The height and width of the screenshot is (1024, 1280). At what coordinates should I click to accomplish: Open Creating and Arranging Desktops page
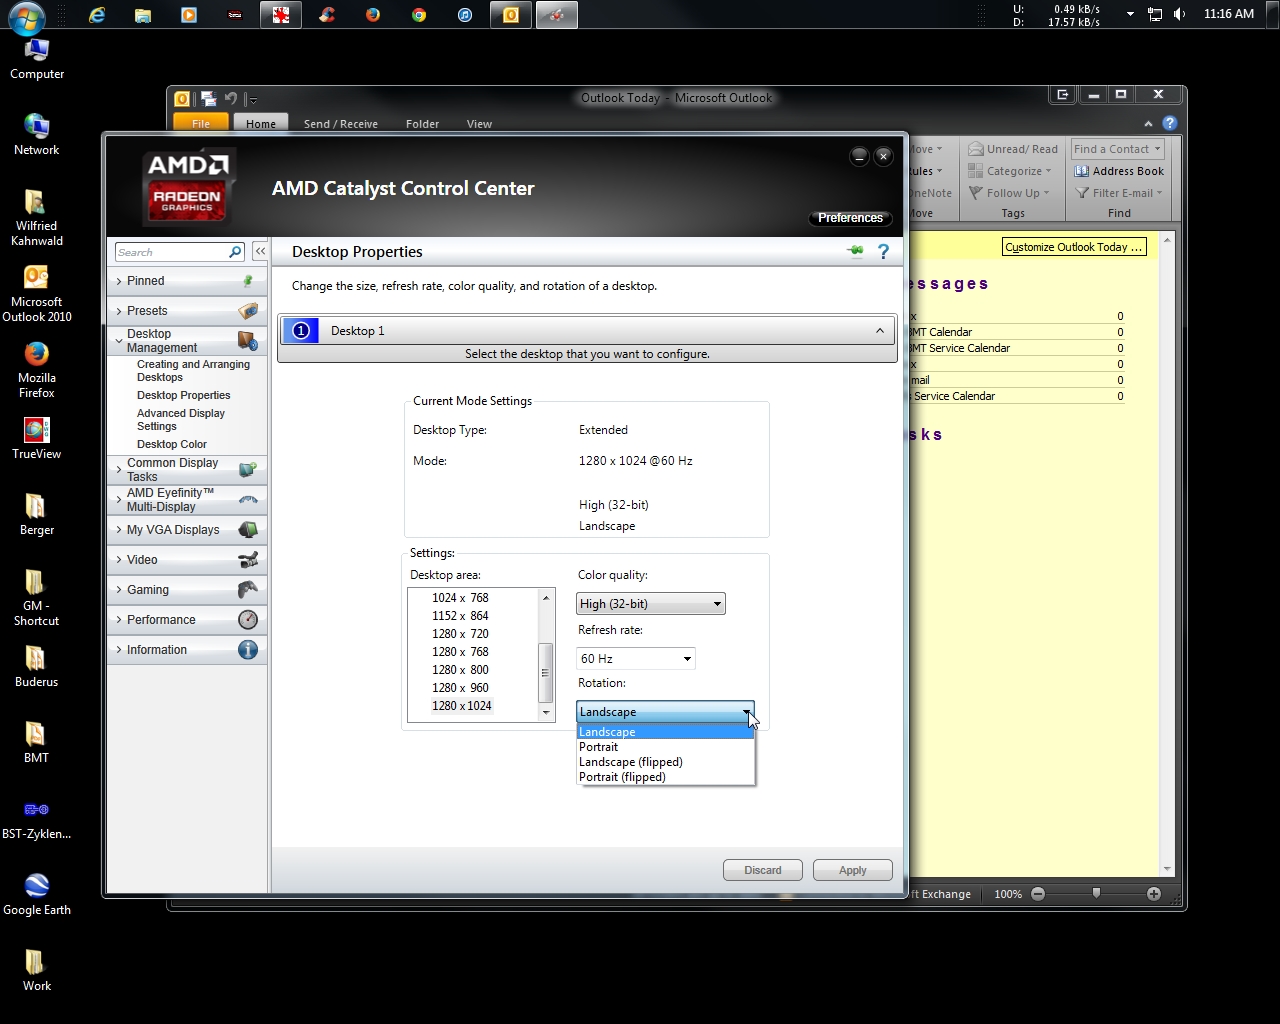193,371
